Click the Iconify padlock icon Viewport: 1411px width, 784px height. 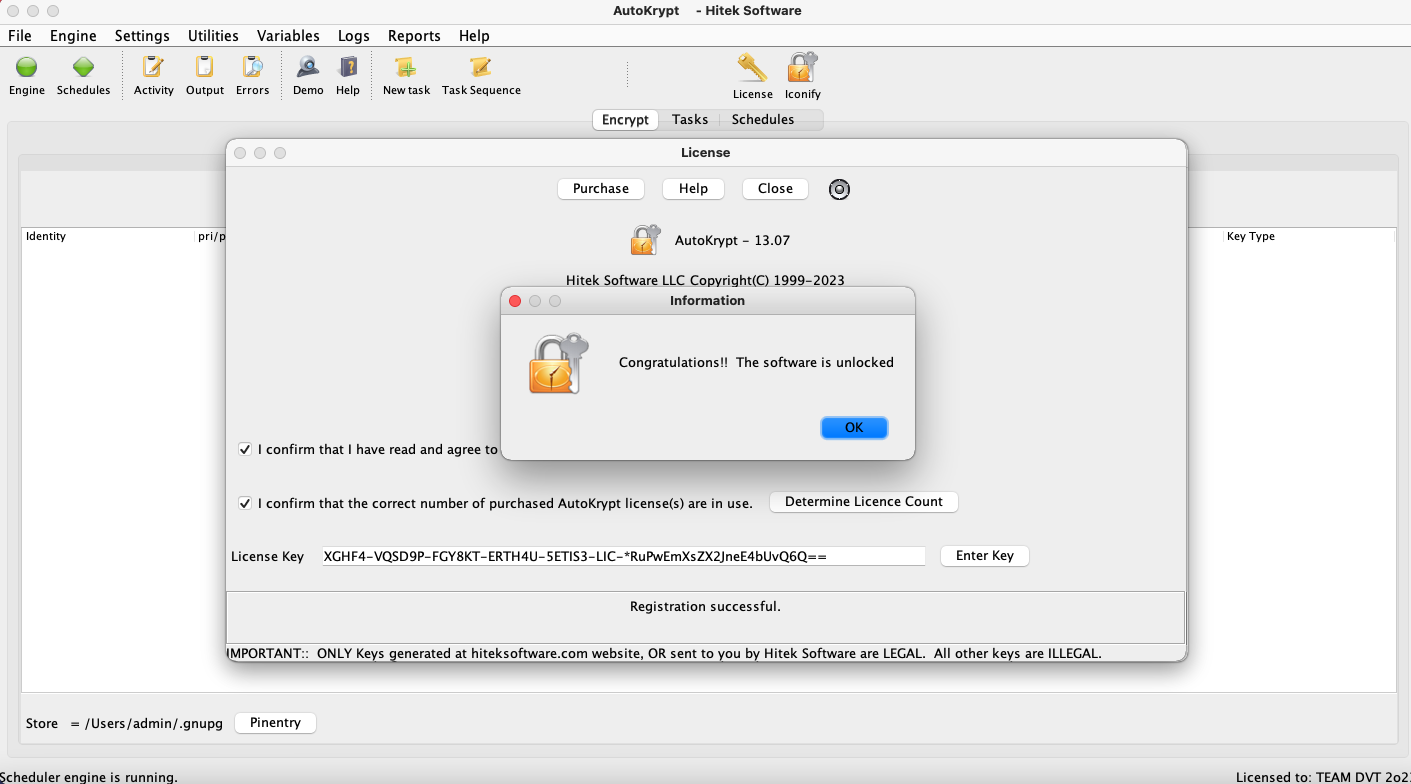tap(802, 68)
